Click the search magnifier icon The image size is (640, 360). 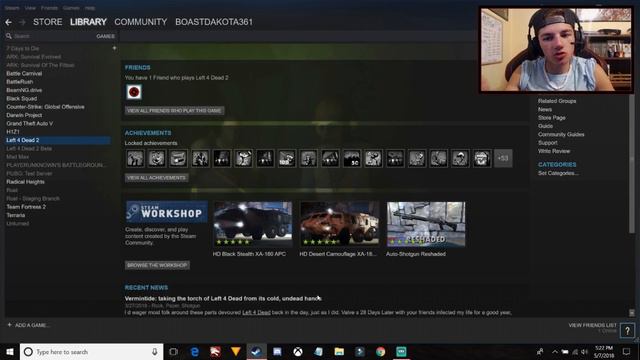9,36
